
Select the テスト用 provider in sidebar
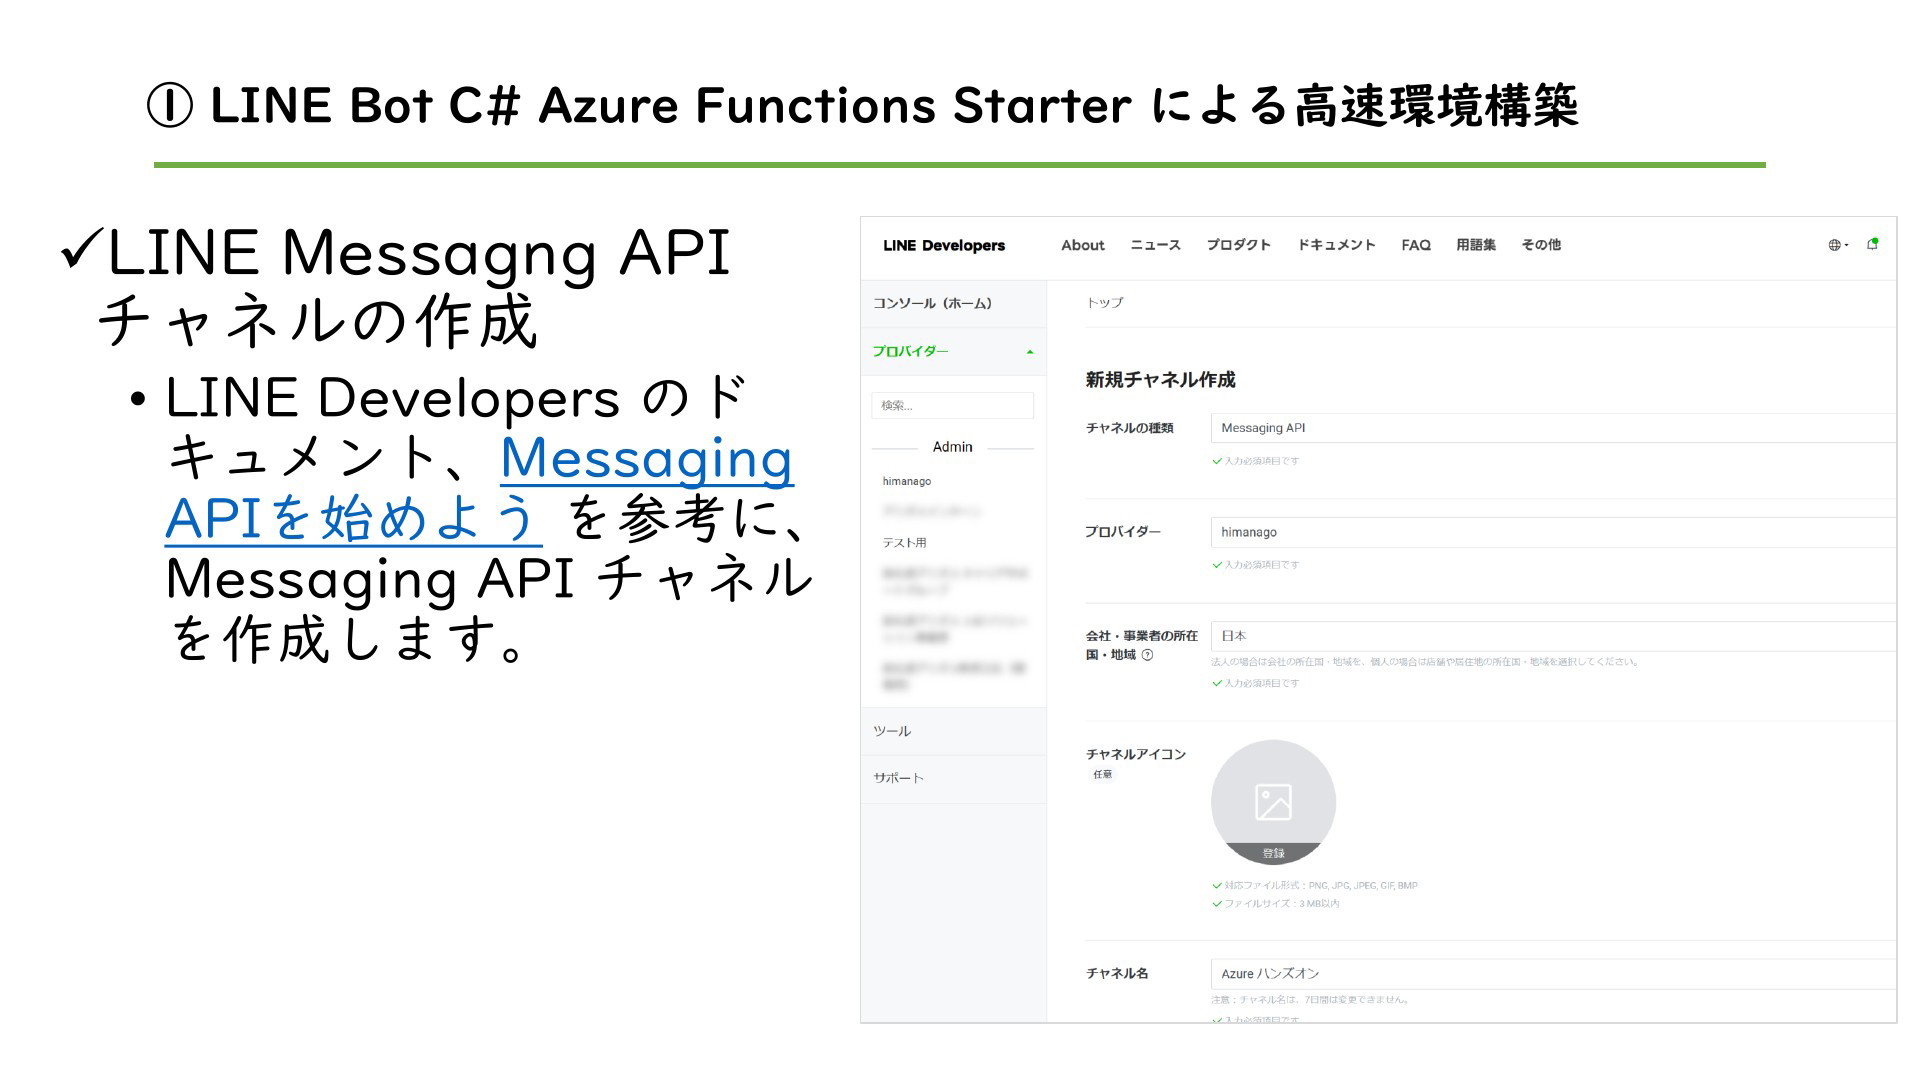pyautogui.click(x=904, y=543)
